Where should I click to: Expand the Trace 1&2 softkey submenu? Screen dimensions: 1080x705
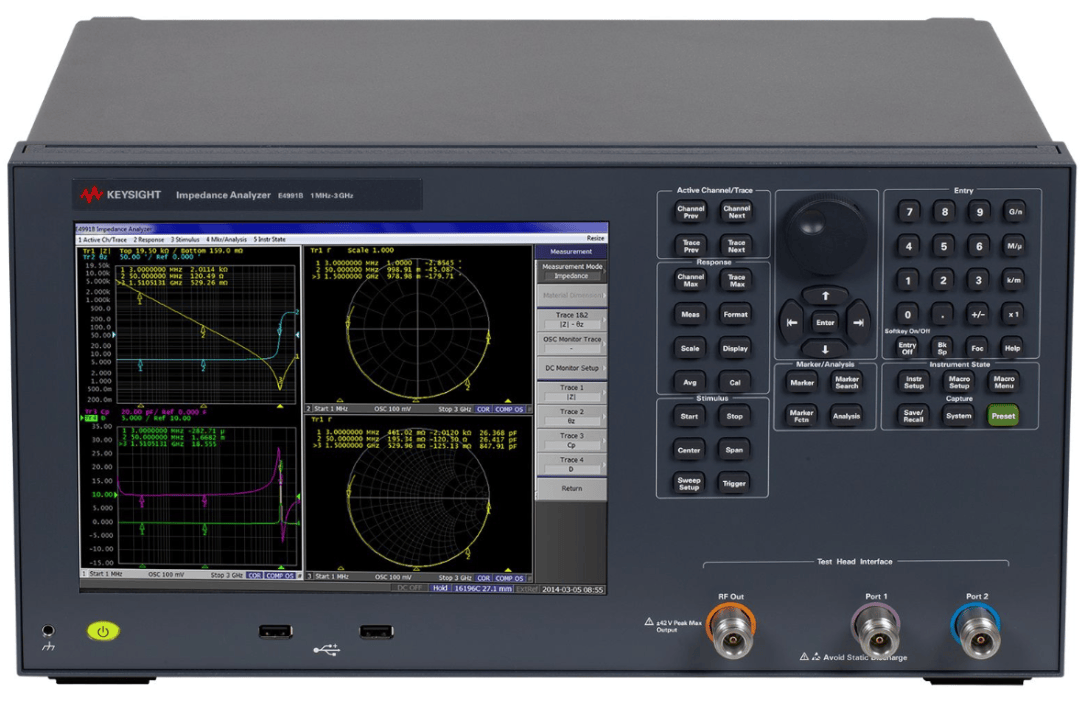(x=571, y=319)
